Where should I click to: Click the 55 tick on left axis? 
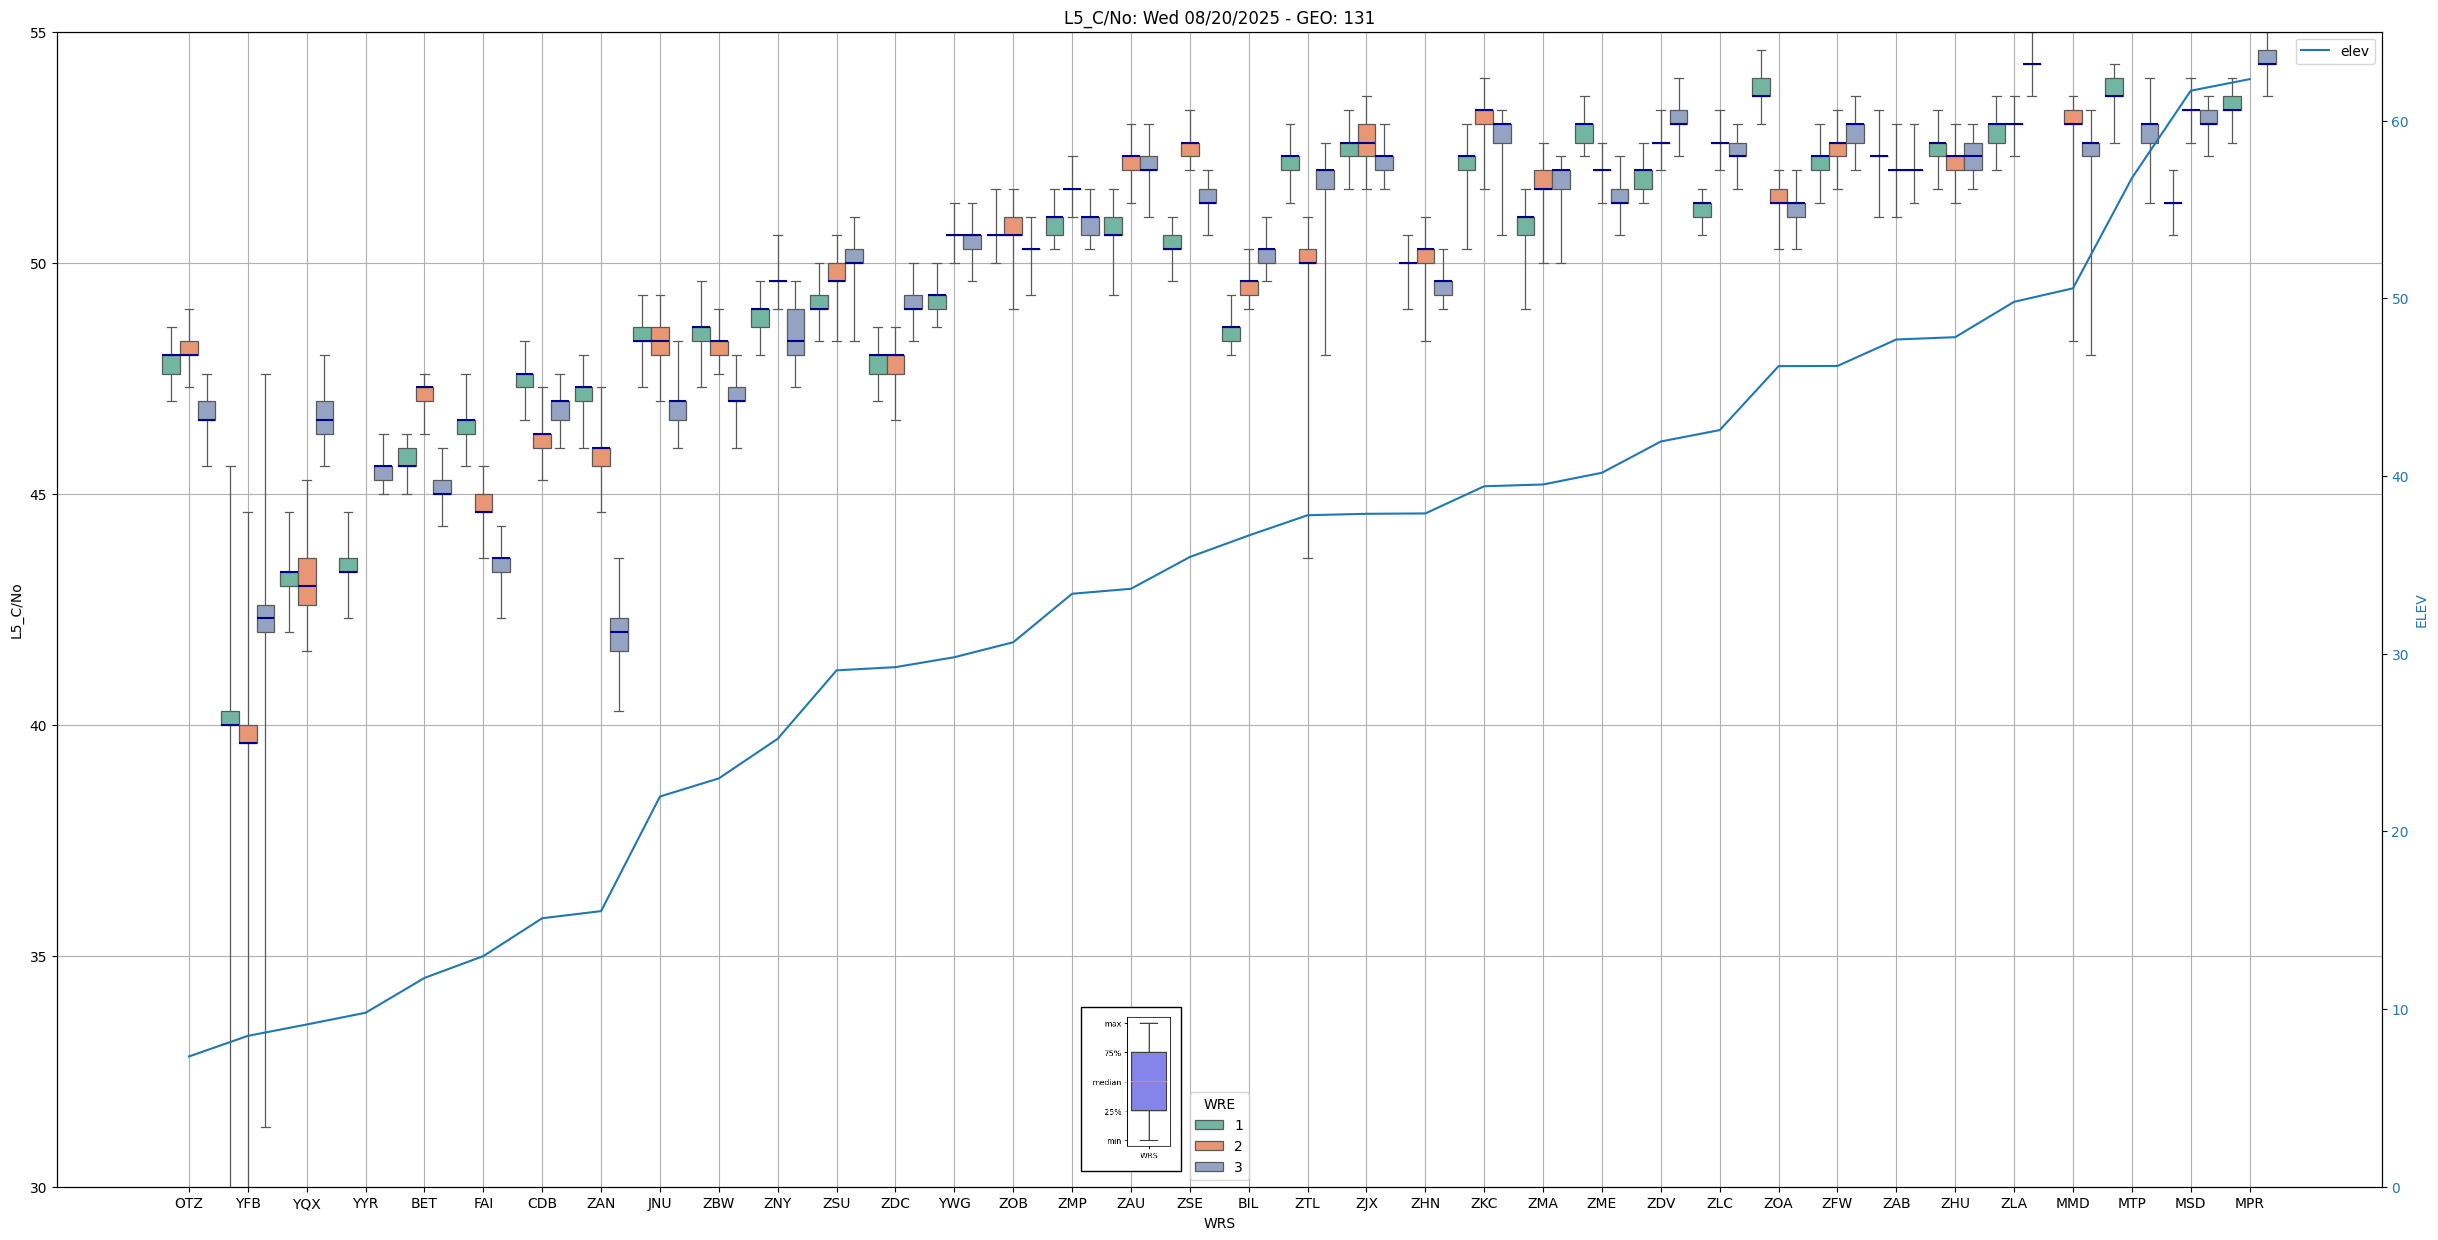[39, 33]
